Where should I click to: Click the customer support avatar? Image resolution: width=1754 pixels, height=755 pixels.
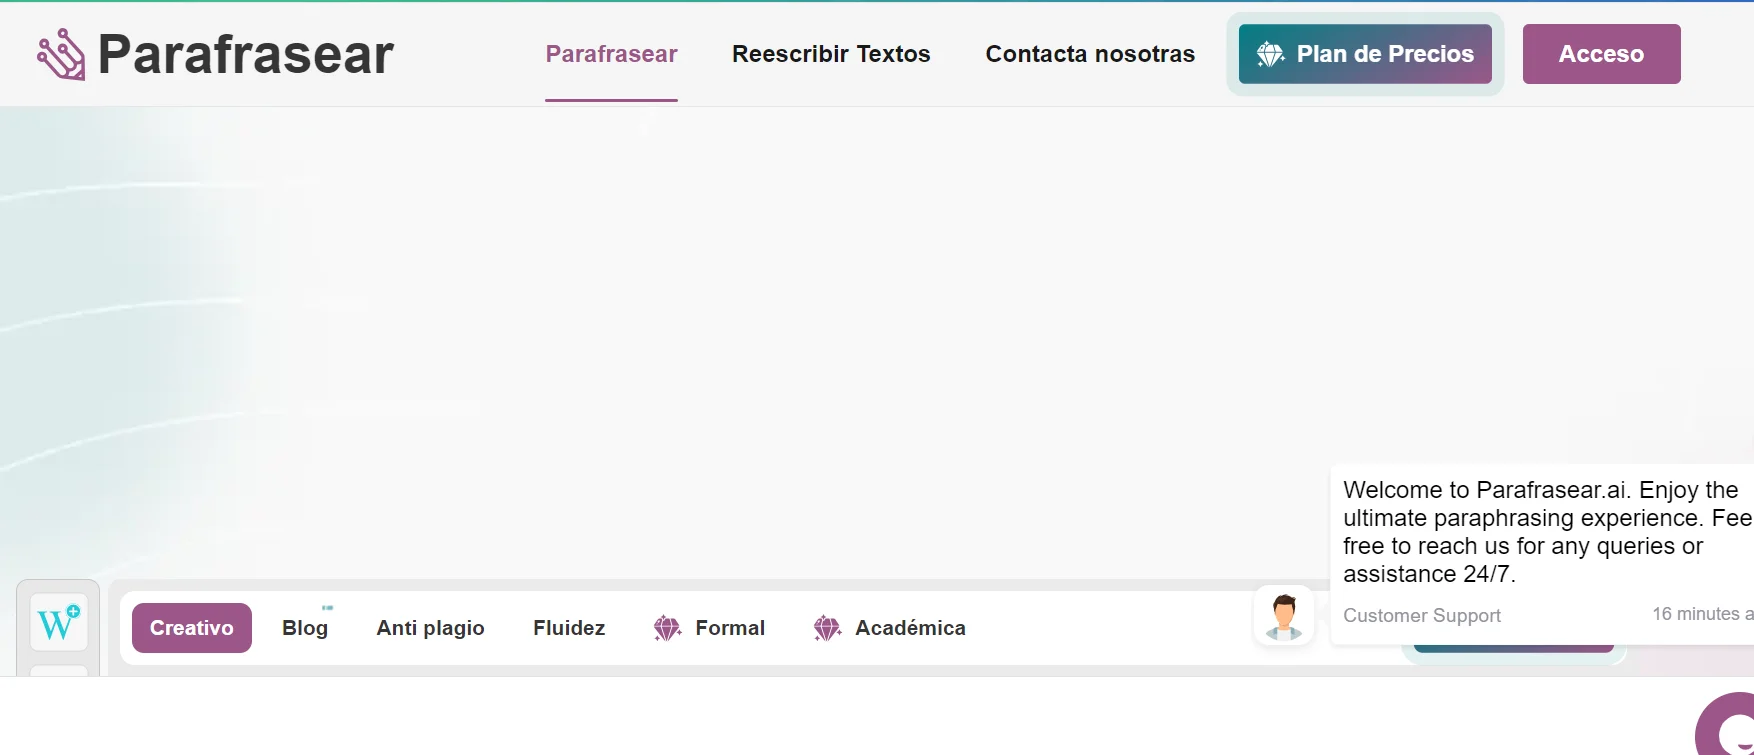1284,616
